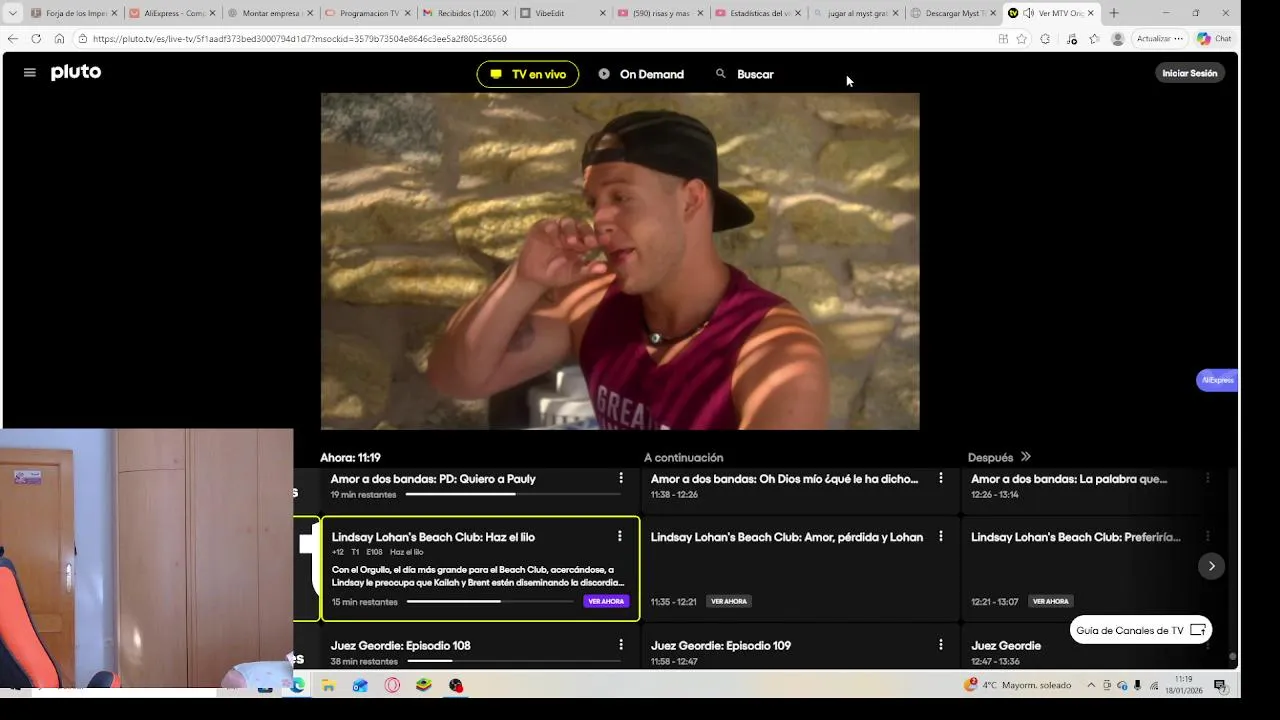Click the Iniciar Sesión button
This screenshot has height=720, width=1280.
[x=1190, y=73]
